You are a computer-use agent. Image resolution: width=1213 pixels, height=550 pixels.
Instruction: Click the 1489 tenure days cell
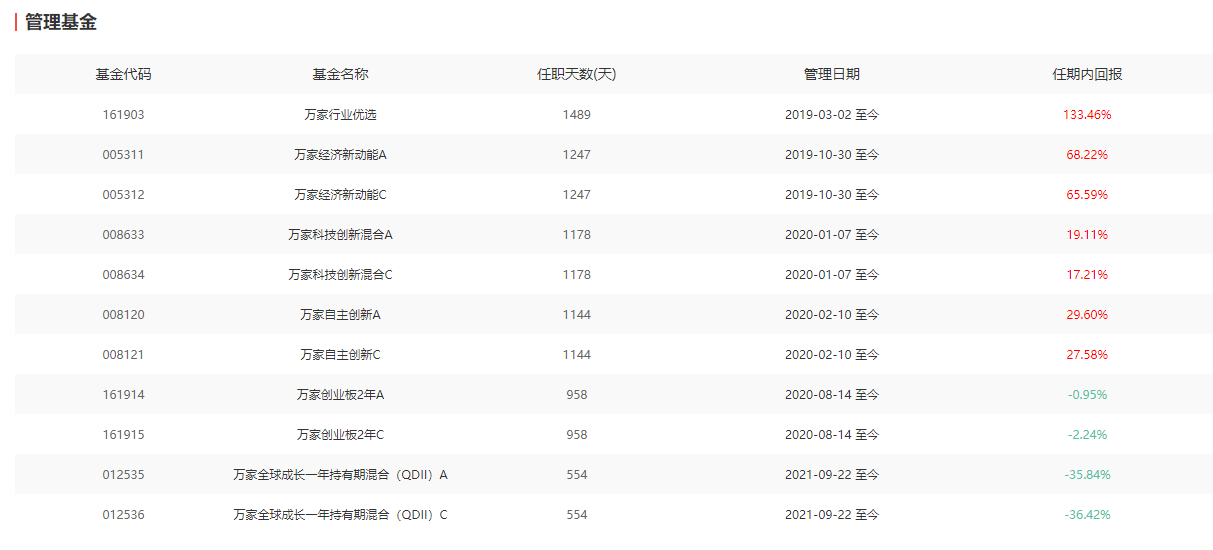[x=577, y=115]
